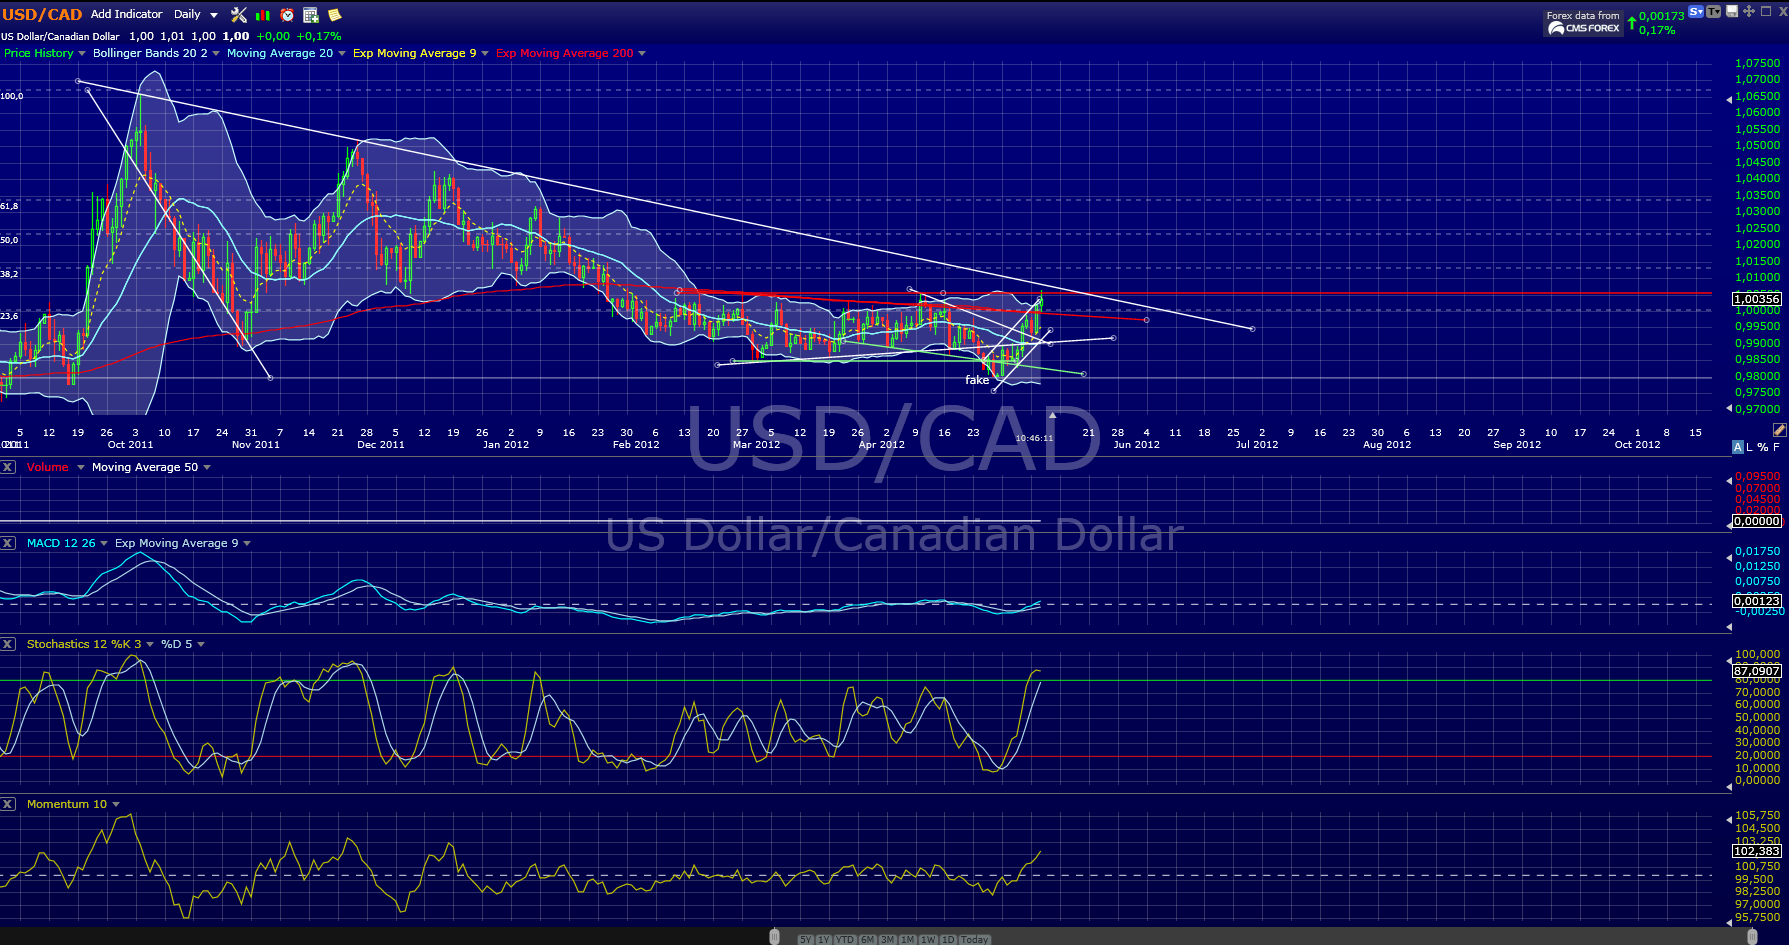Close the Momentum indicator panel

click(x=8, y=804)
